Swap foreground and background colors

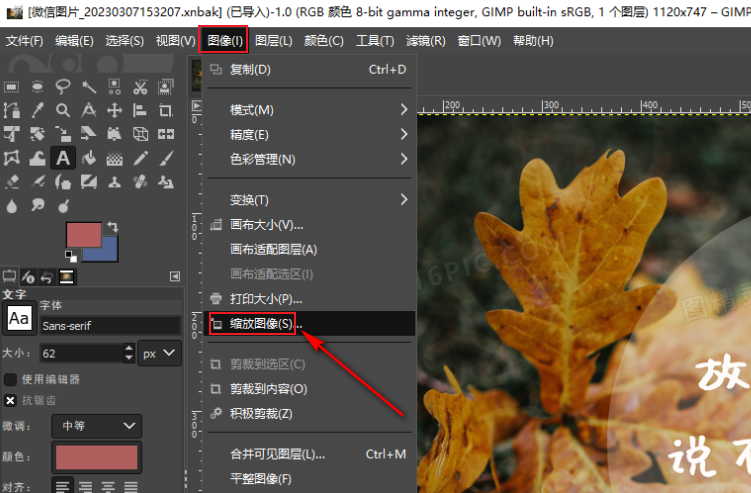point(113,227)
